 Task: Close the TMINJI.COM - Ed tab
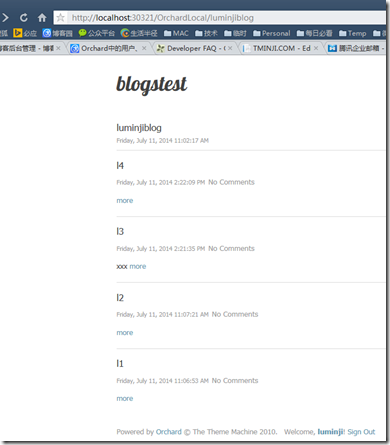click(x=316, y=48)
